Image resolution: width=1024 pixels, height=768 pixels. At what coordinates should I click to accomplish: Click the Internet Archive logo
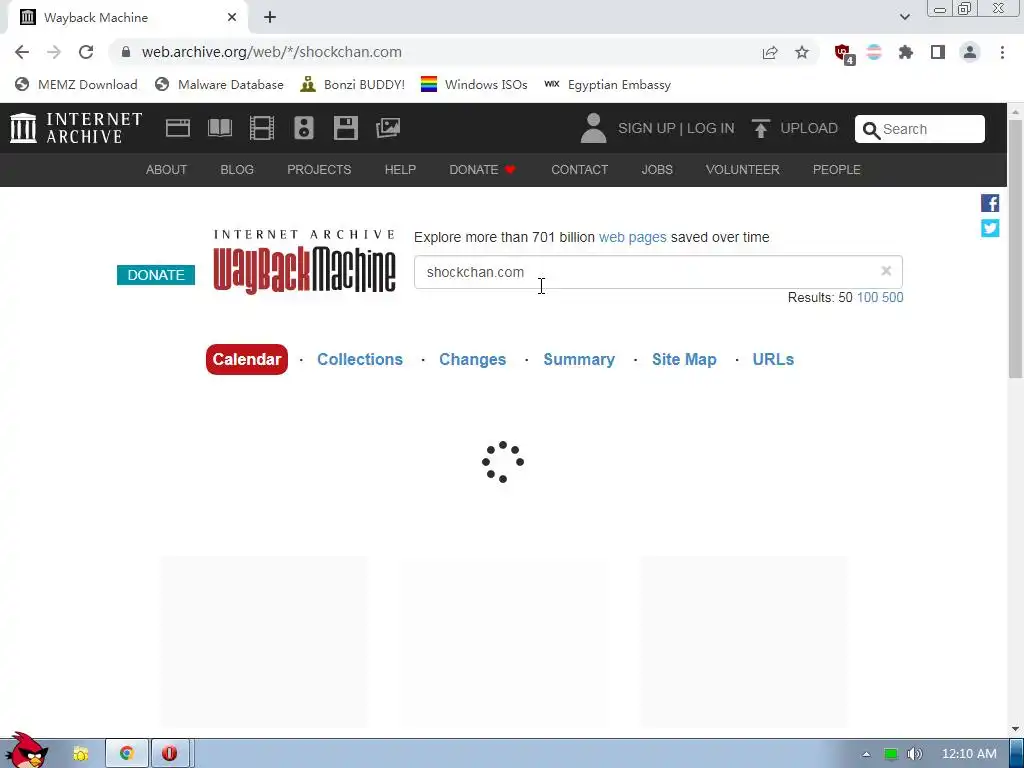tap(76, 128)
